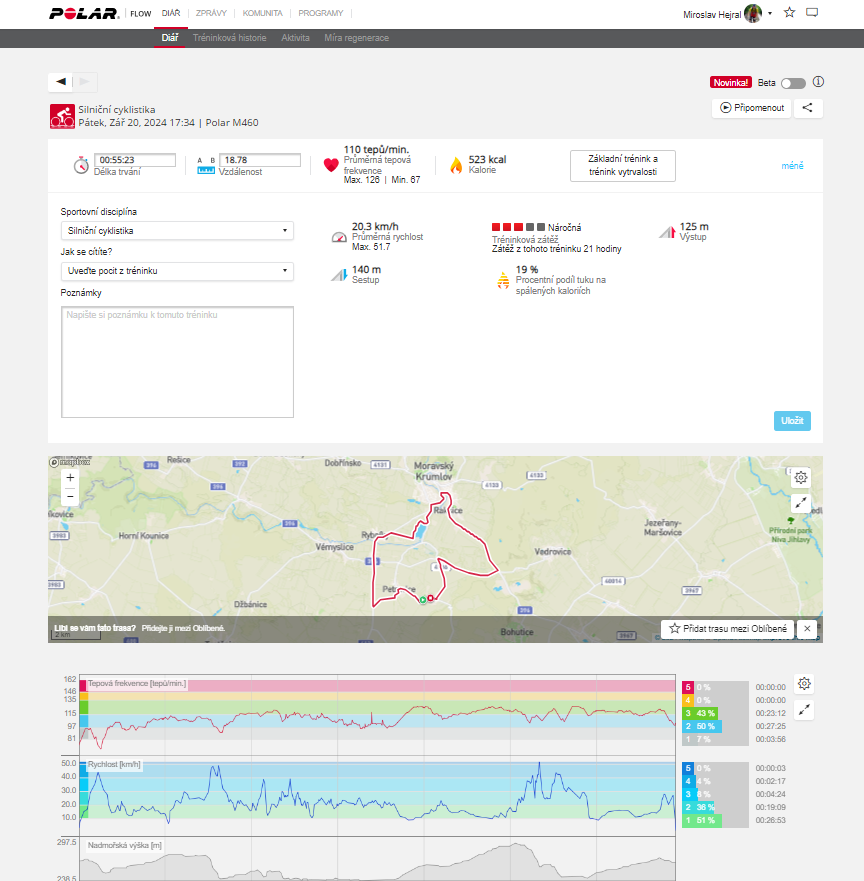The width and height of the screenshot is (864, 881).
Task: Open the 'Jak se cítíte?' feeling dropdown
Action: pos(177,271)
